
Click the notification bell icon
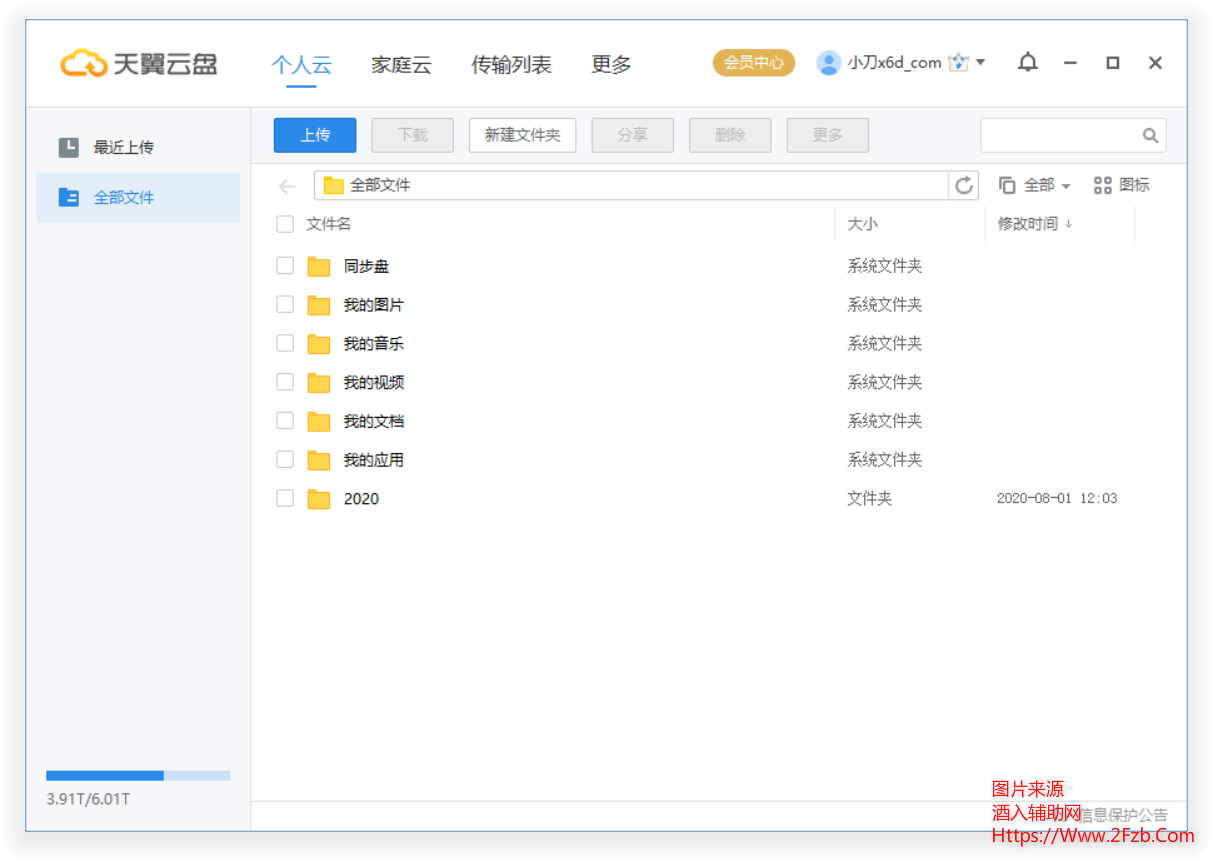1027,63
